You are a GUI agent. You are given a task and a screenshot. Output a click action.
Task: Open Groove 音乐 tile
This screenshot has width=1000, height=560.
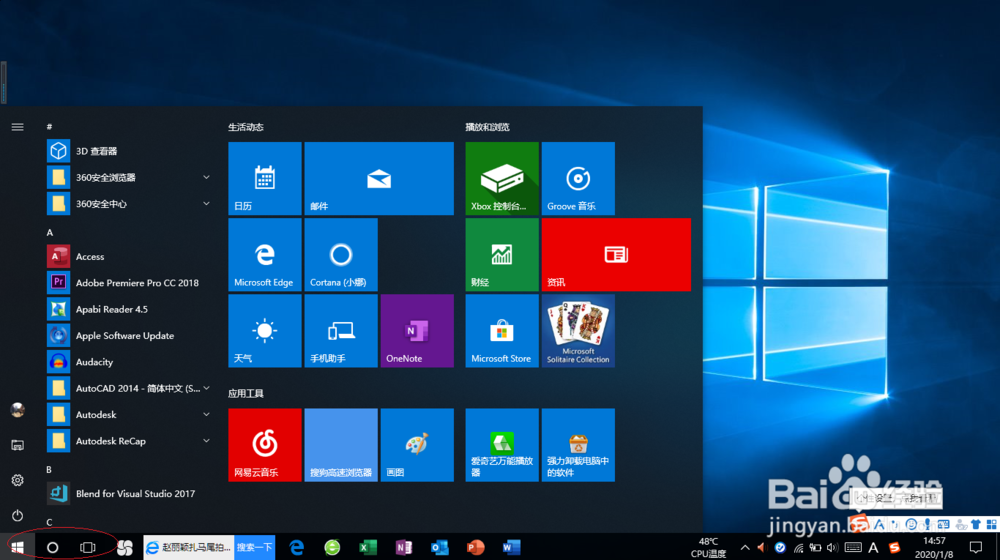pyautogui.click(x=578, y=179)
